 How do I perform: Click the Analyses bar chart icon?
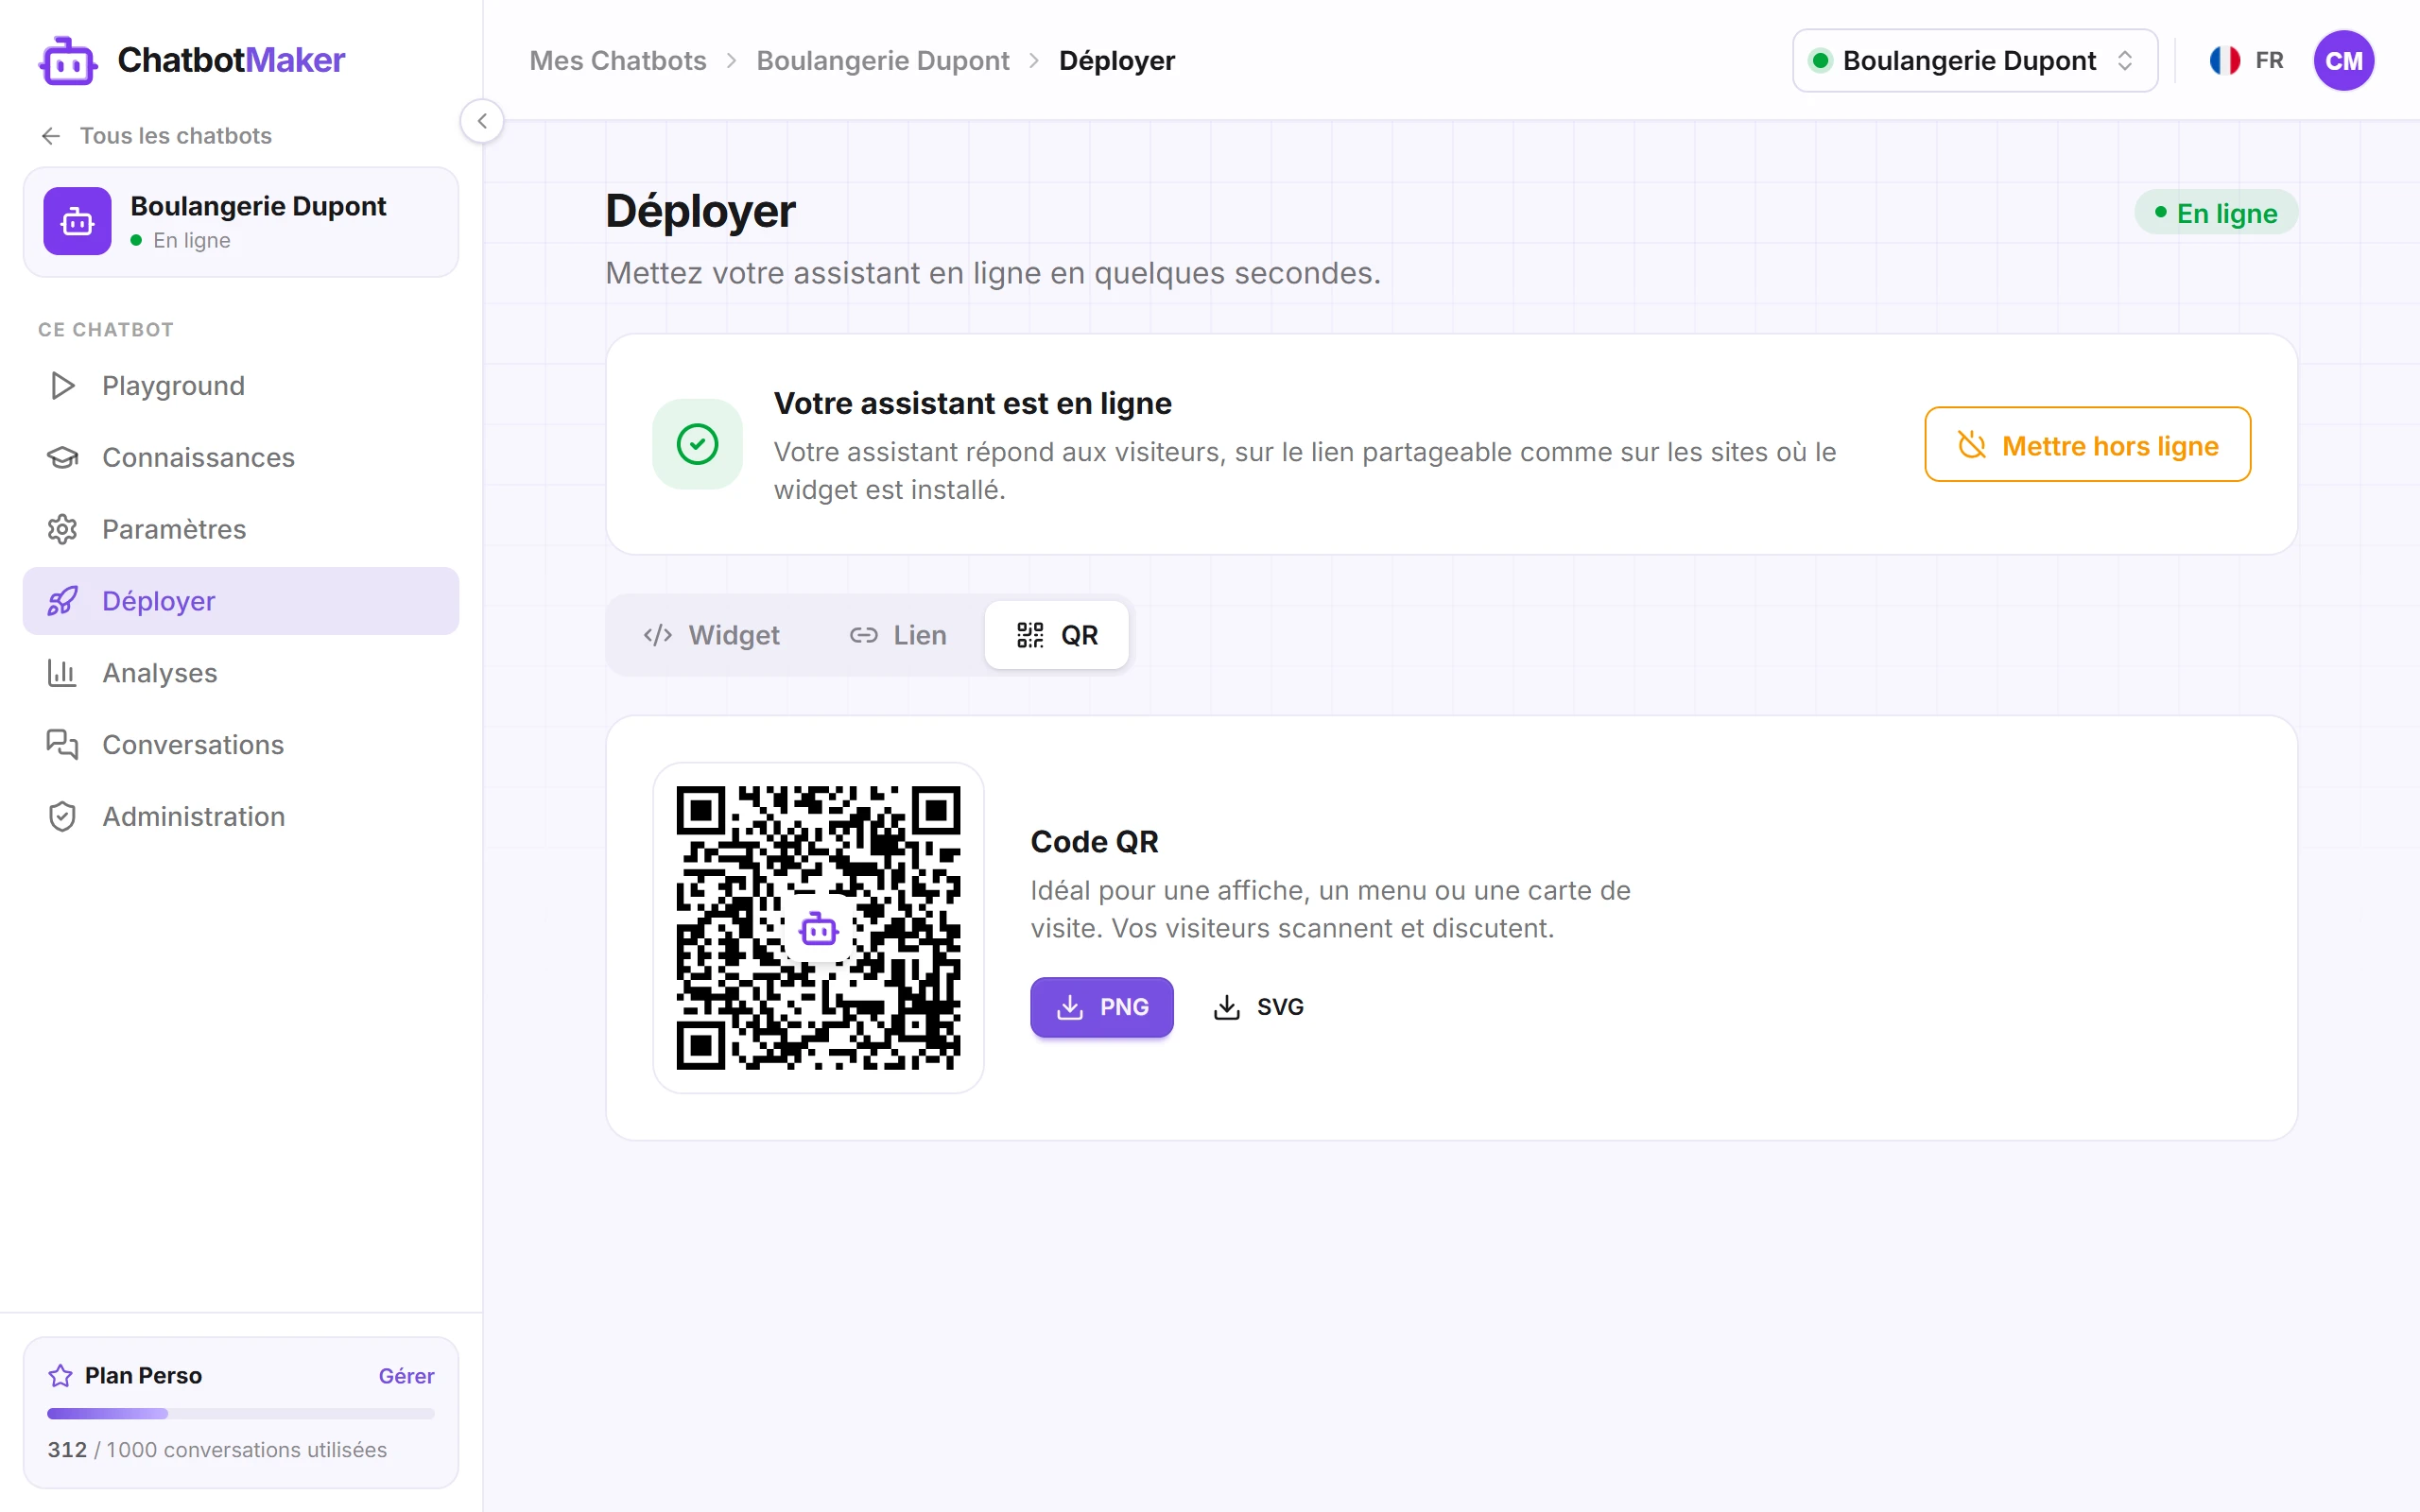(x=62, y=673)
